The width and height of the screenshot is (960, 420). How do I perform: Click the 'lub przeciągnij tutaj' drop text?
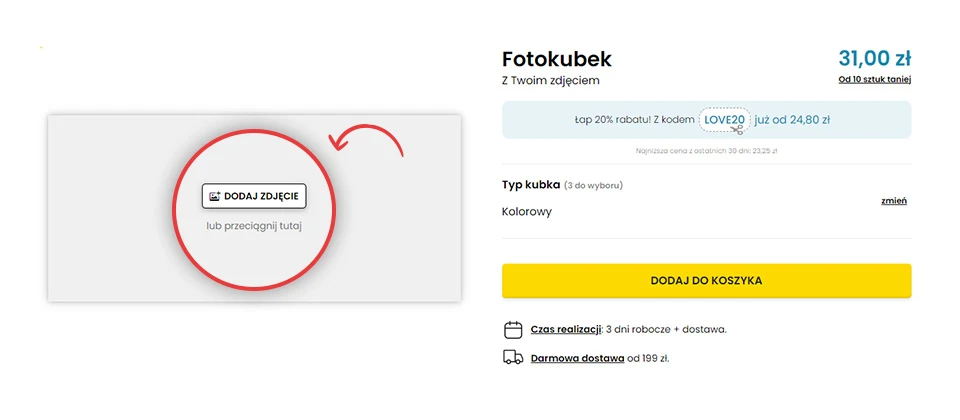point(254,226)
